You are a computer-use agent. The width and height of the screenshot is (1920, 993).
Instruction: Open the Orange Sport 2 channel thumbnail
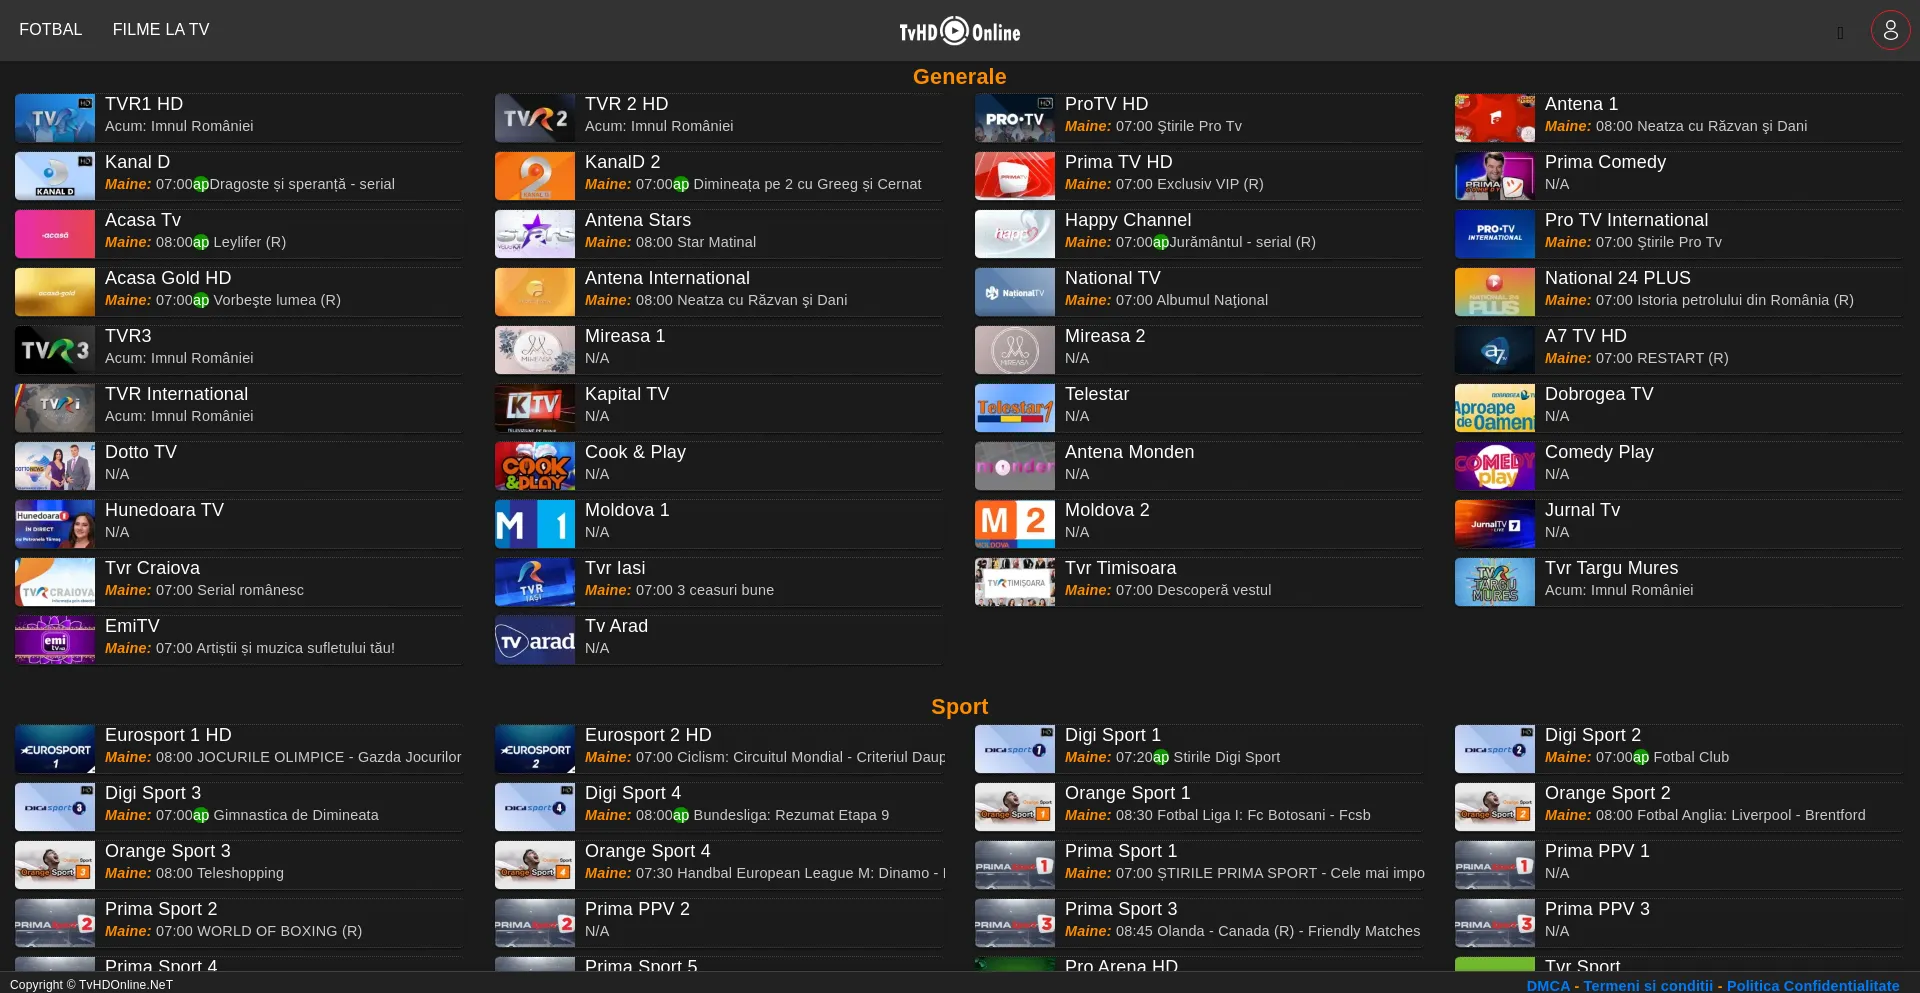(x=1494, y=806)
